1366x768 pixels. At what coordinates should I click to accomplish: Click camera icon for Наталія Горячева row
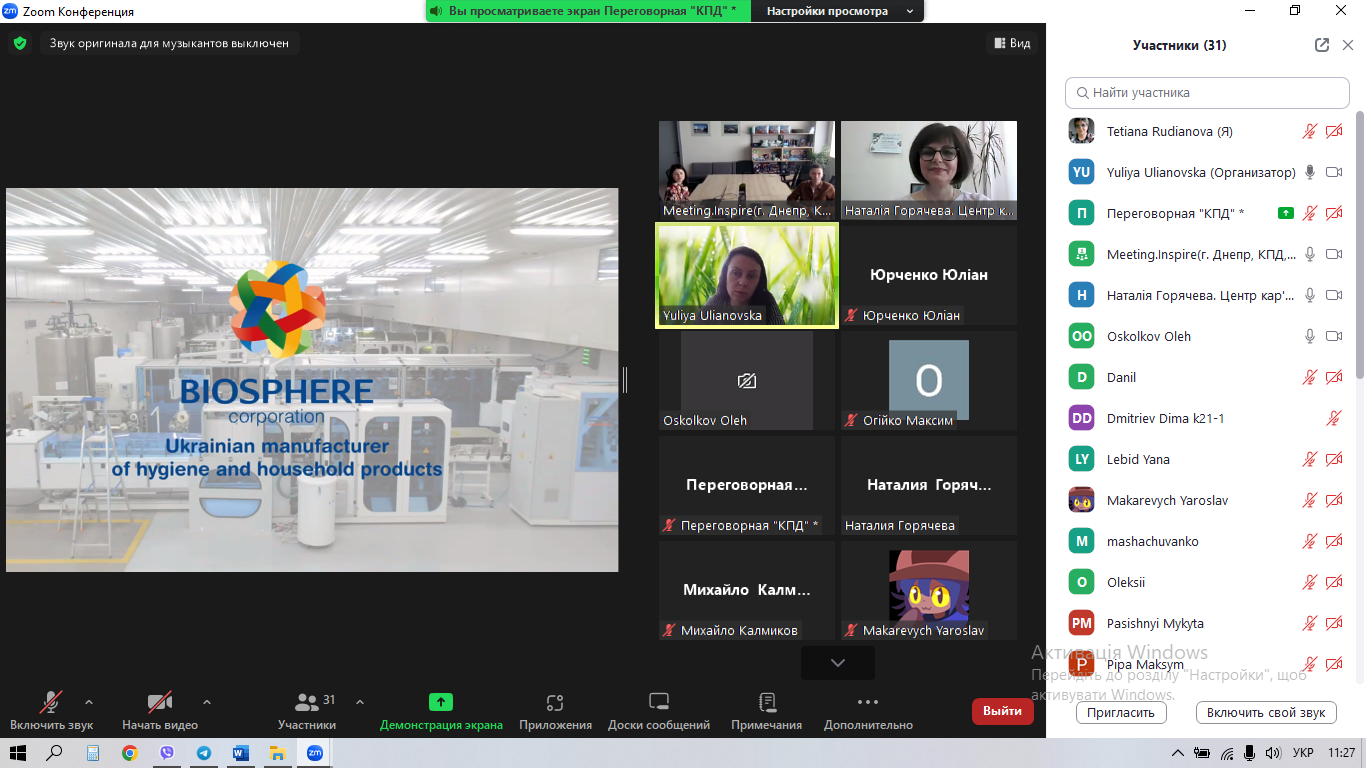(1334, 295)
